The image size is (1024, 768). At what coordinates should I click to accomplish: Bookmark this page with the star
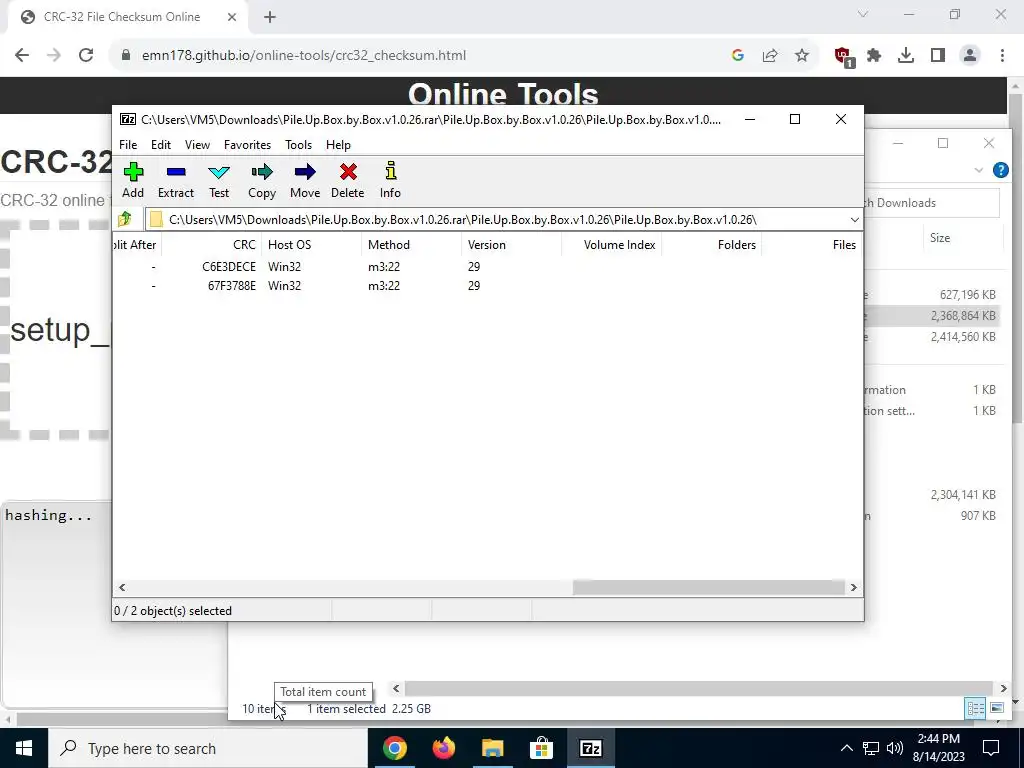(x=802, y=56)
